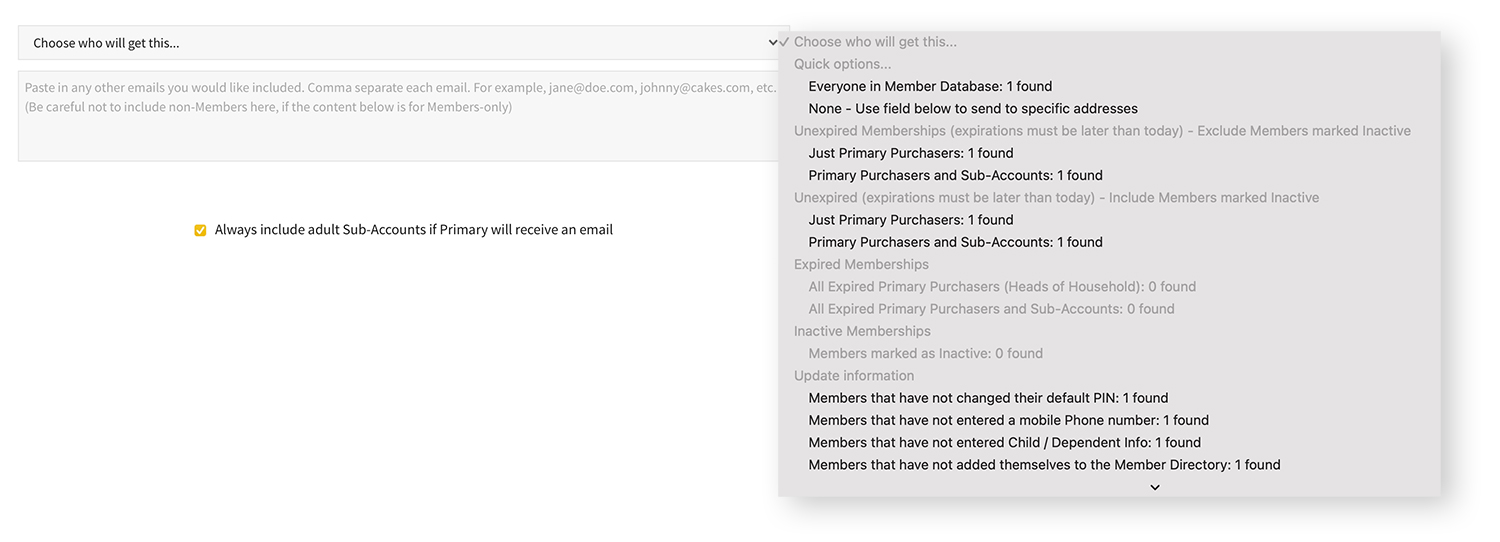The image size is (1500, 542).
Task: Choose 'Just Primary Purchasers' under Include Inactive
Action: 910,220
